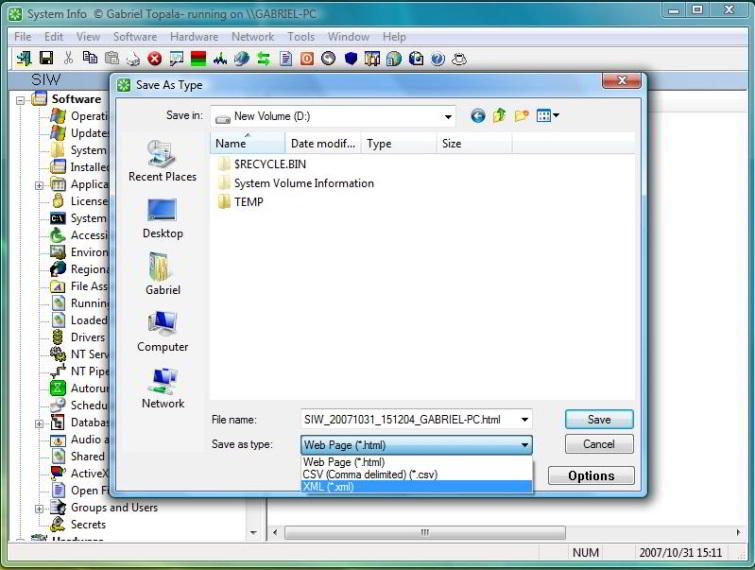Open the views menu dropdown arrow

coord(556,116)
